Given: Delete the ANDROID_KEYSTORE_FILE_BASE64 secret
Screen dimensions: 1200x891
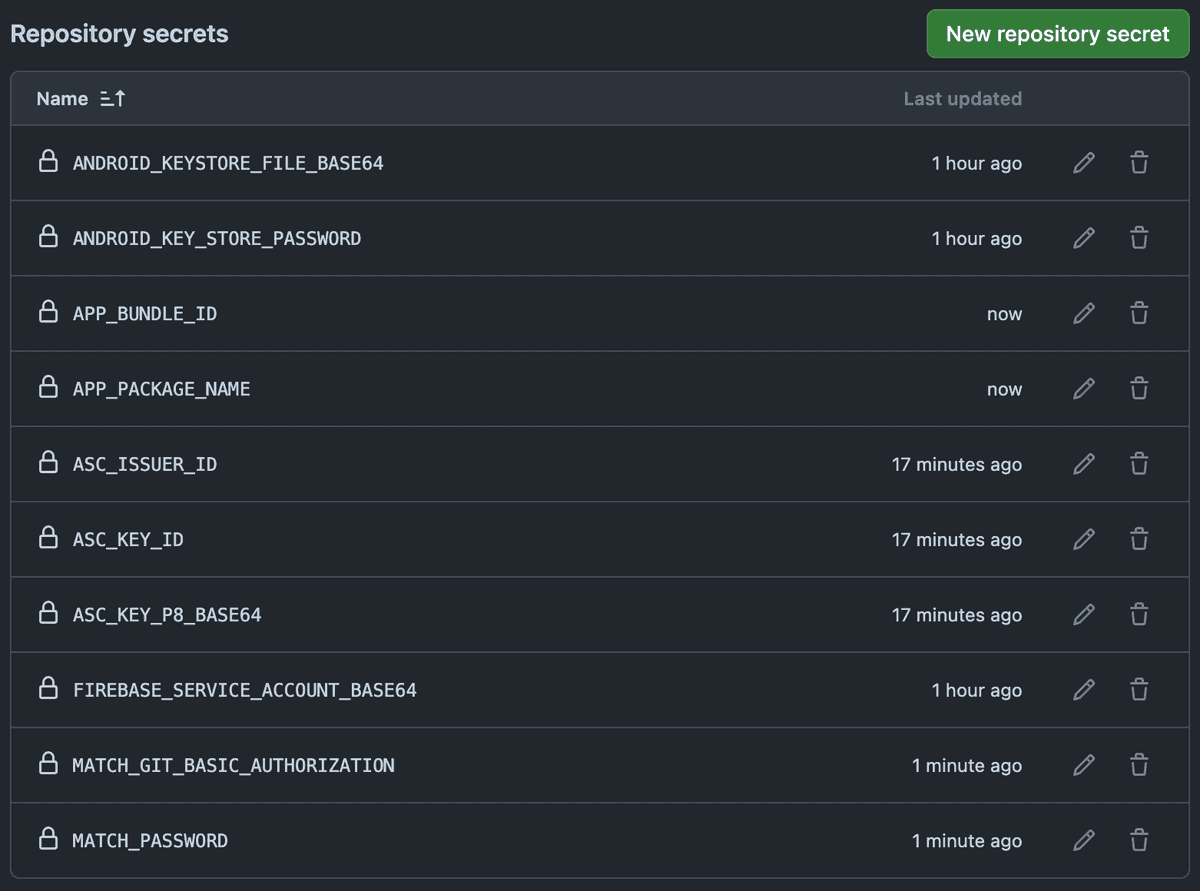Looking at the screenshot, I should (1138, 163).
